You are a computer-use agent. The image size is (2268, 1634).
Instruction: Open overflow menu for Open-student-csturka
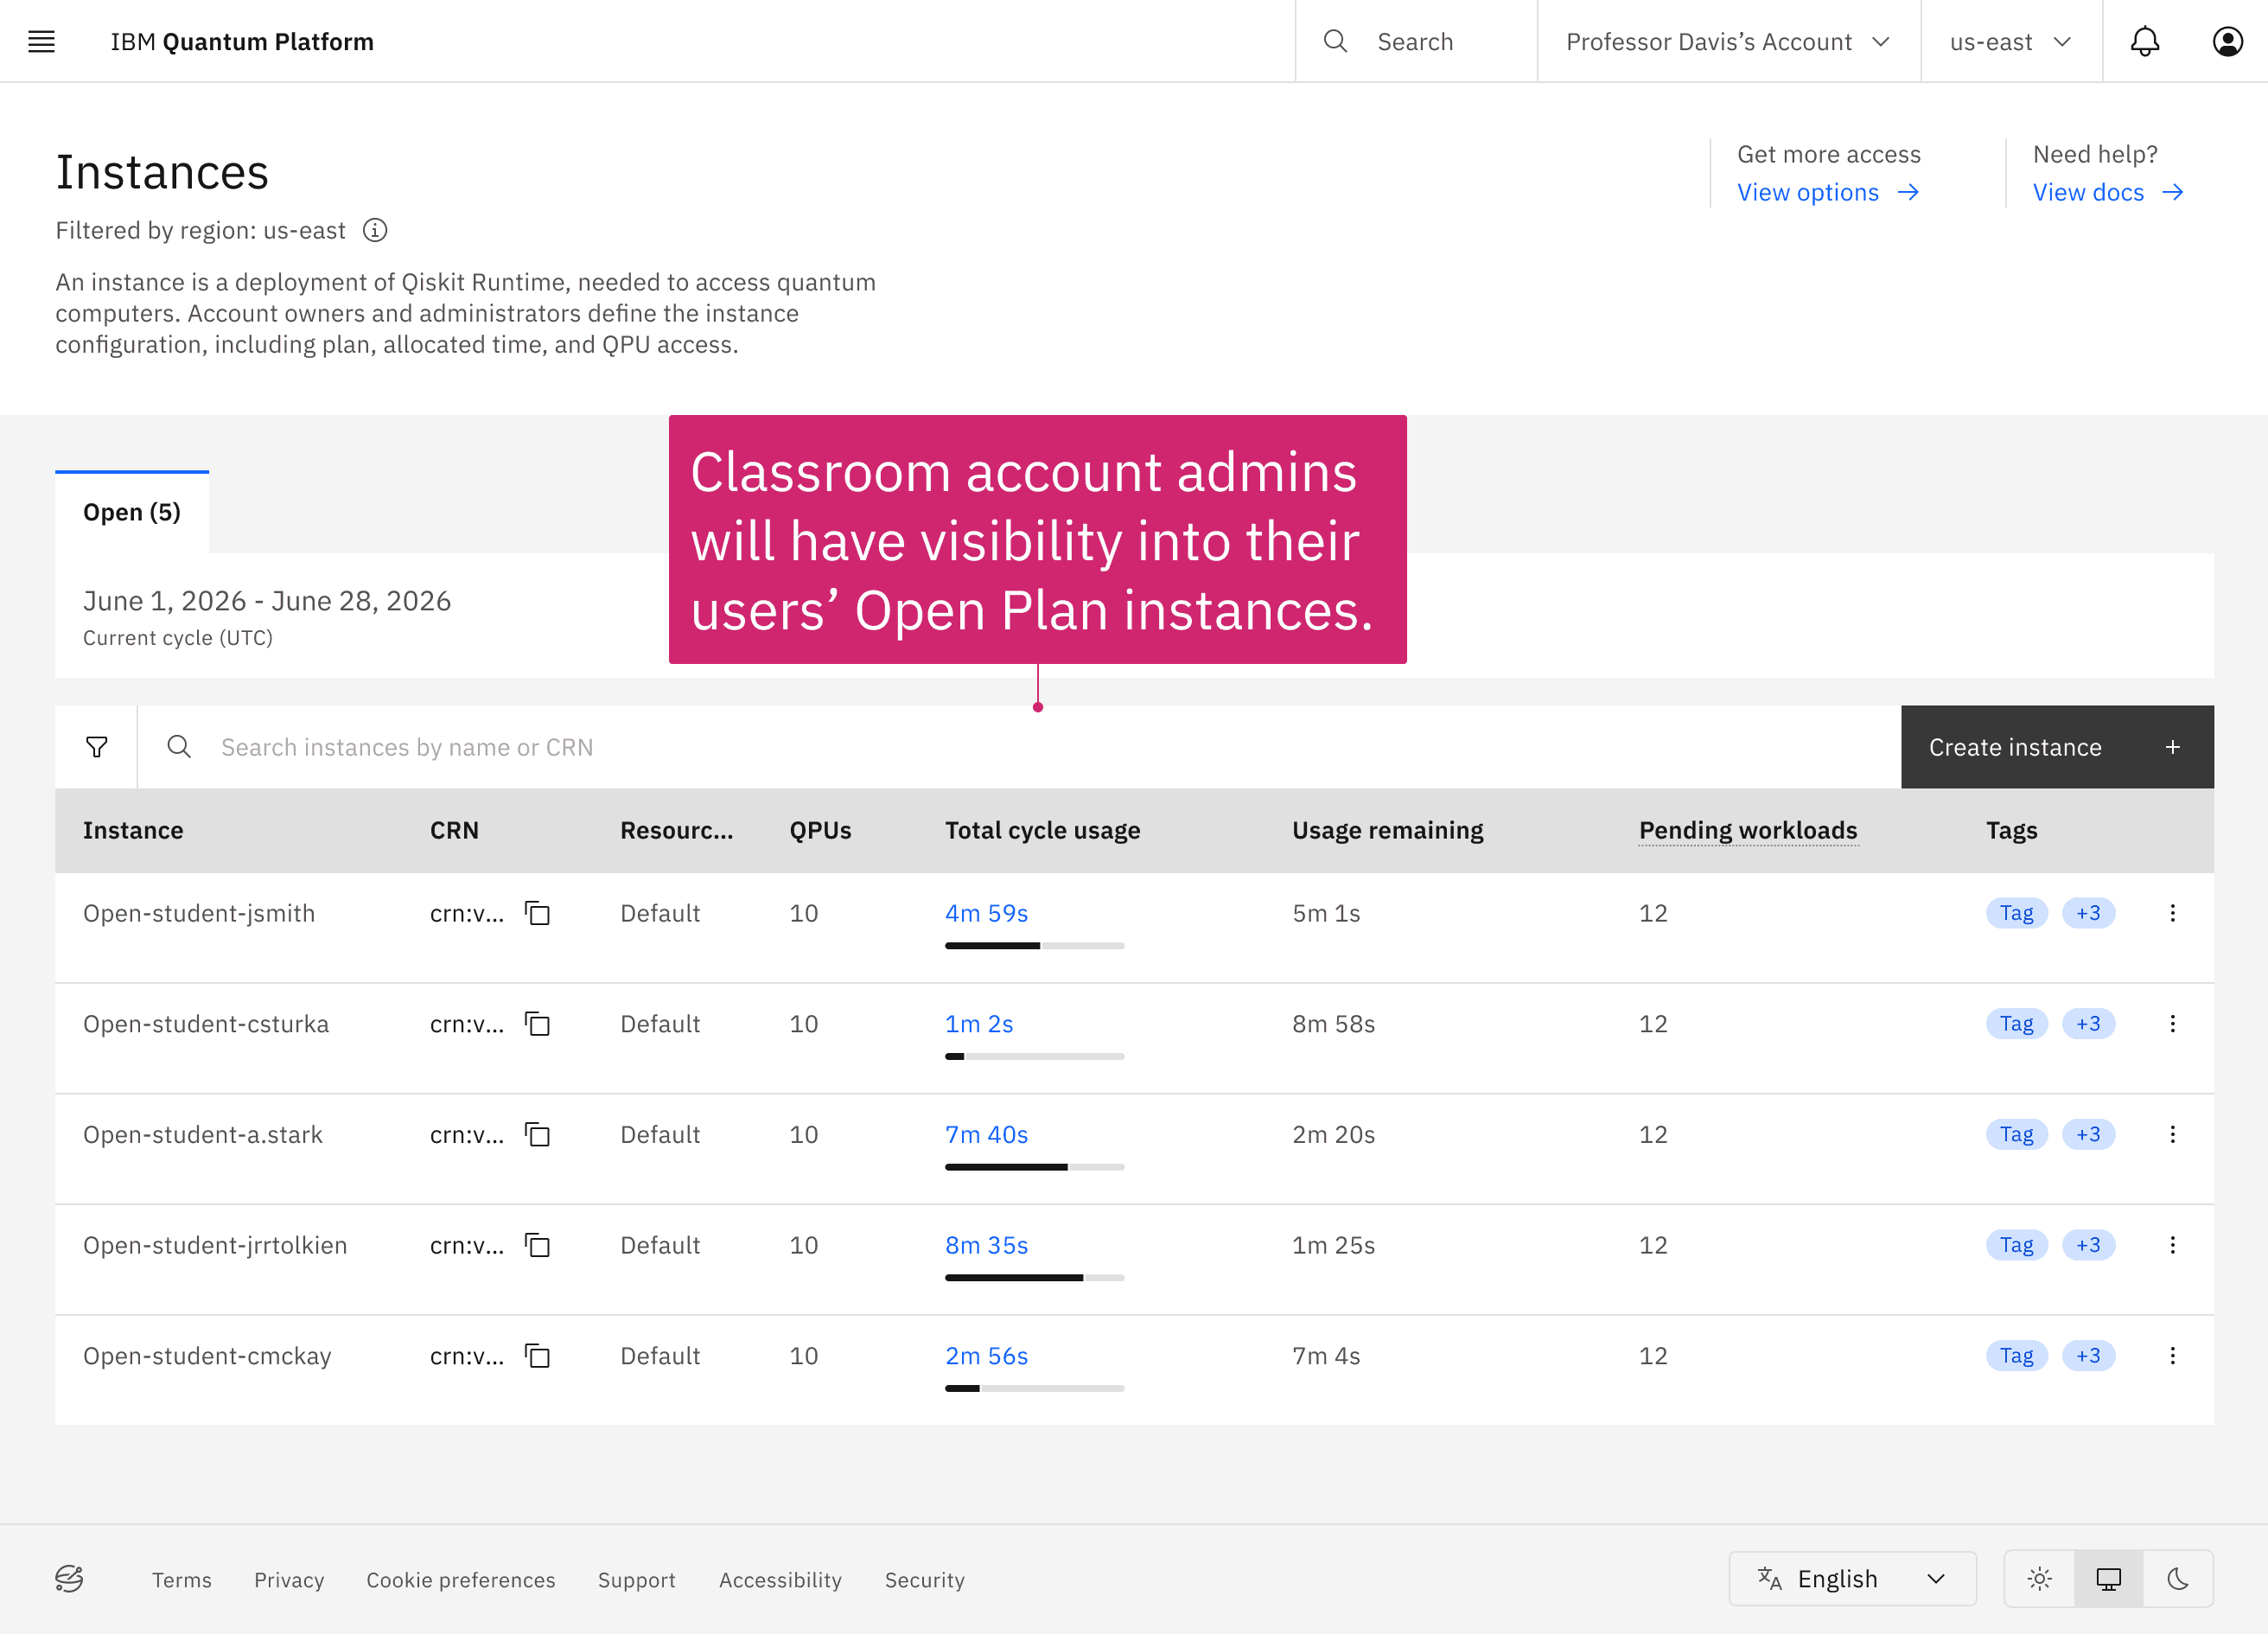[x=2172, y=1023]
